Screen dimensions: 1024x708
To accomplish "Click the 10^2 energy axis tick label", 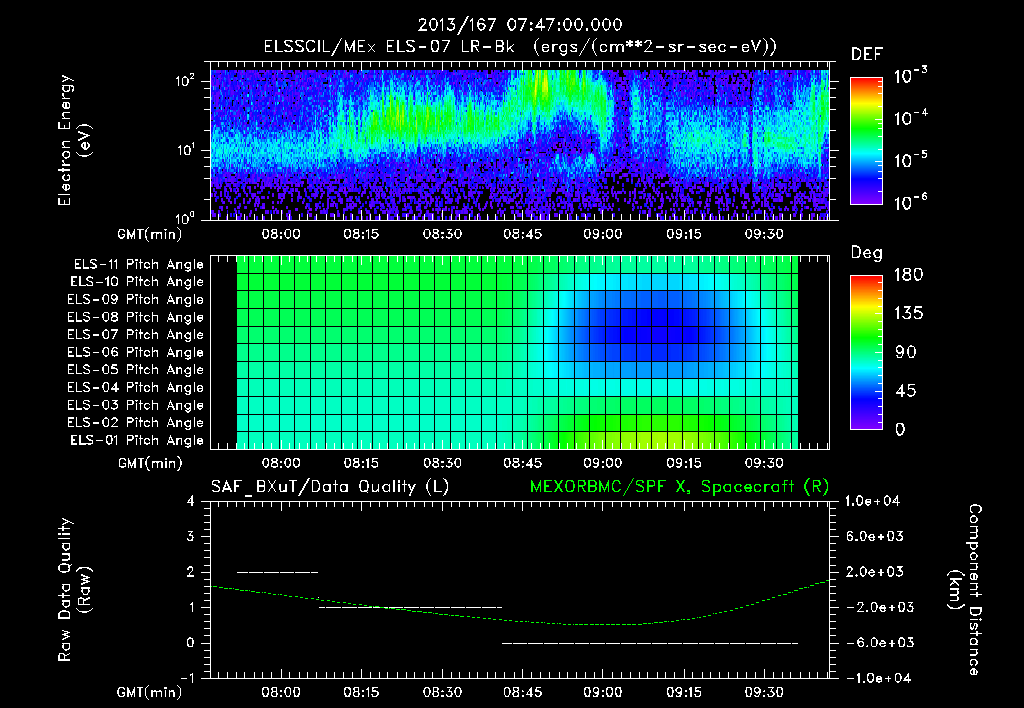I will (185, 82).
